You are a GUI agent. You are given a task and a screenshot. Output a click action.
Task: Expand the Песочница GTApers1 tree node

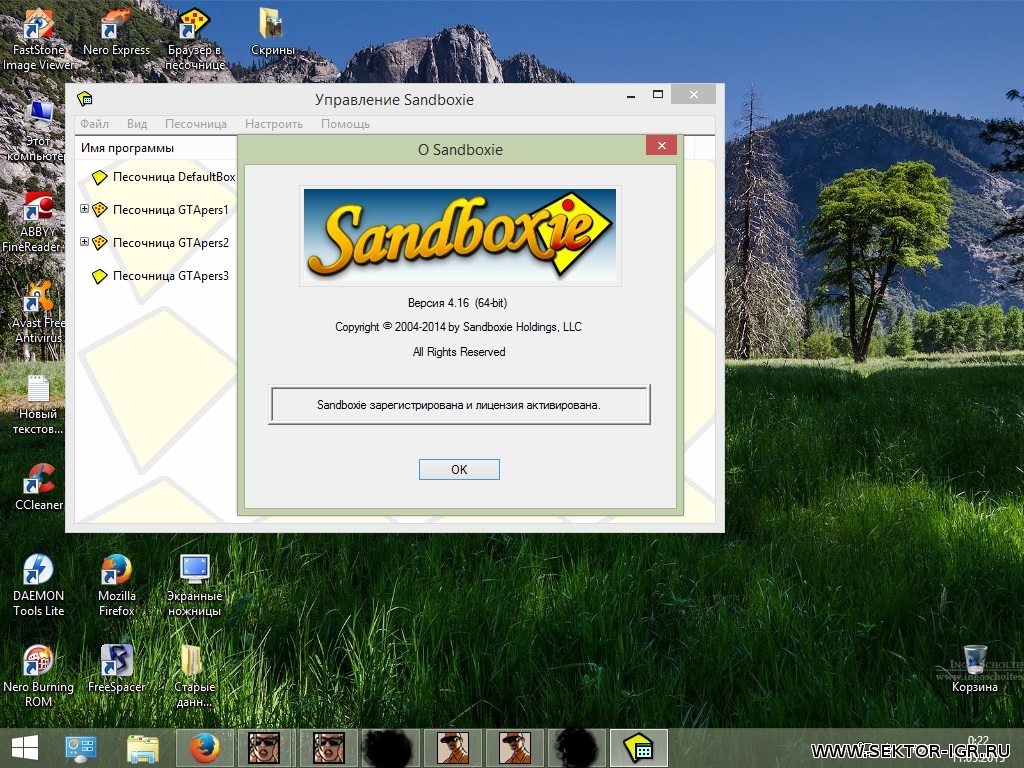pyautogui.click(x=84, y=209)
